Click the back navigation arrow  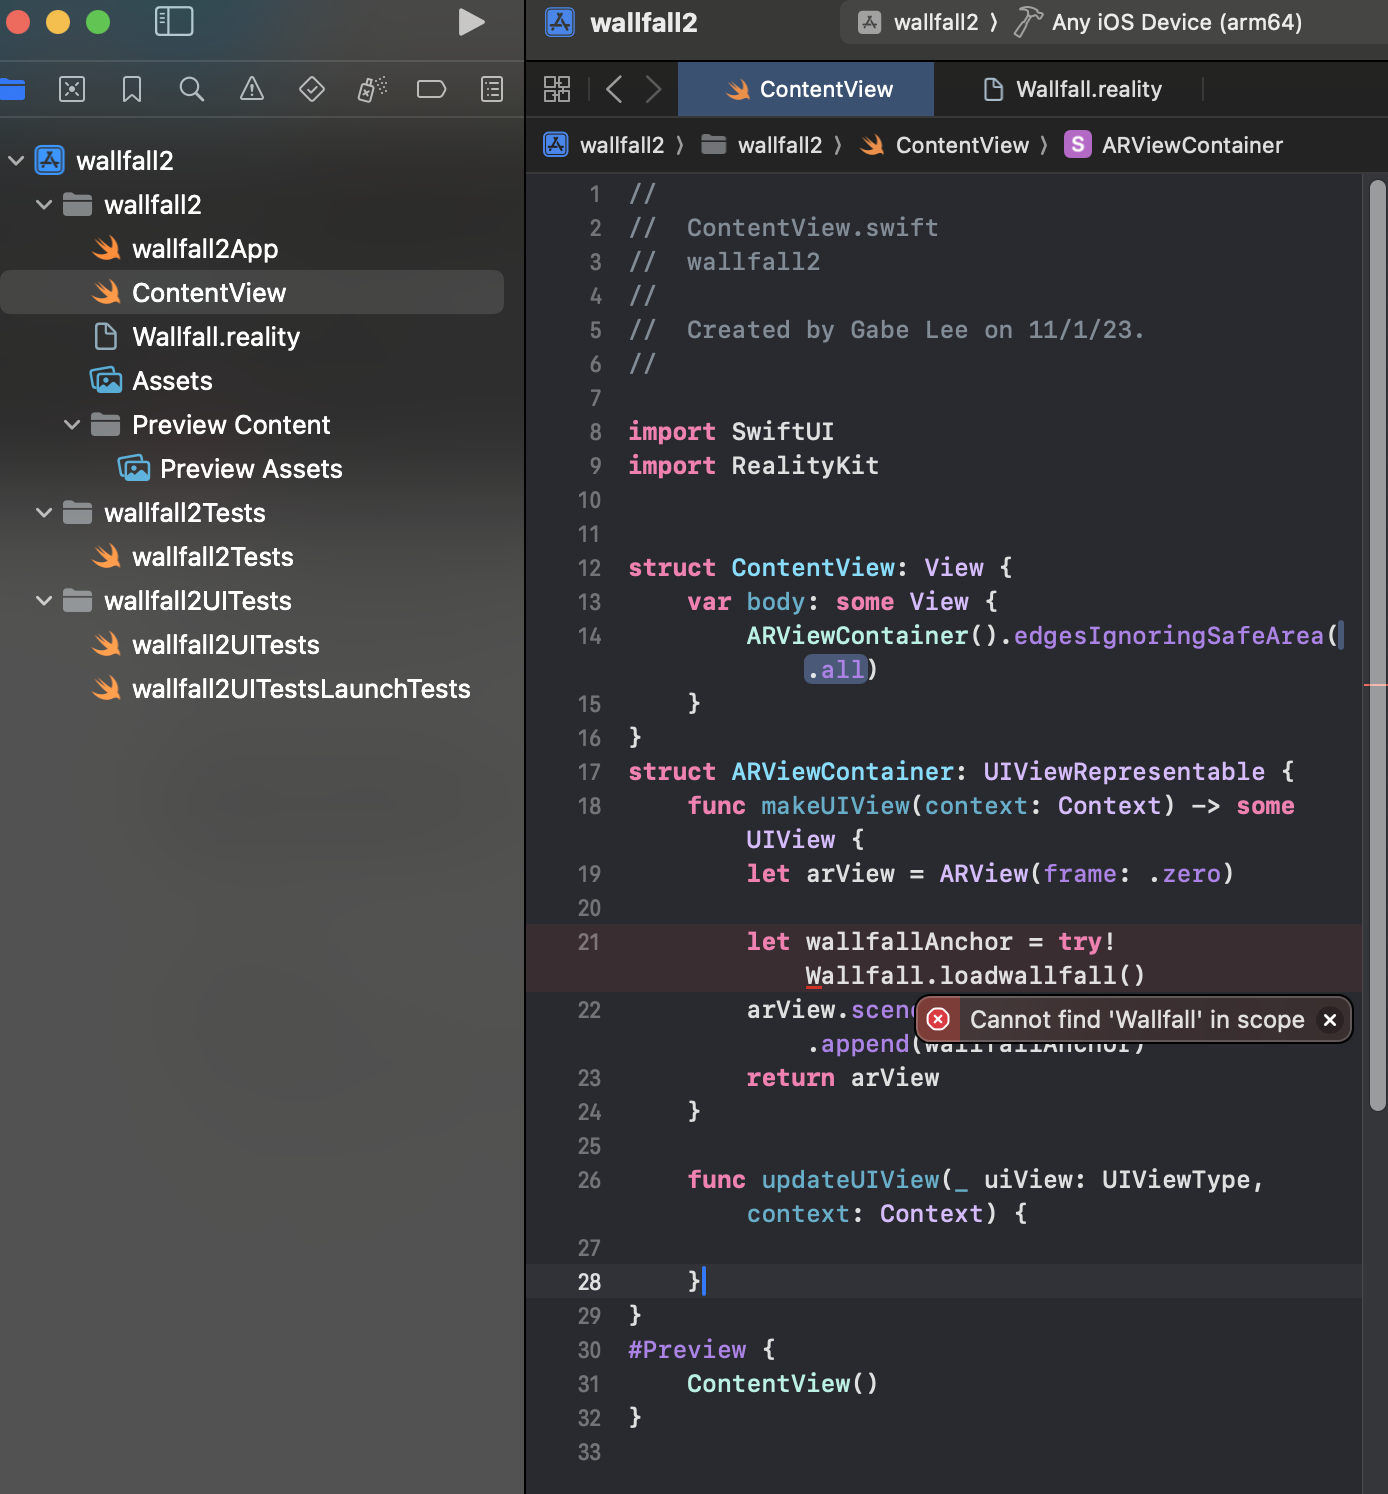pos(614,89)
